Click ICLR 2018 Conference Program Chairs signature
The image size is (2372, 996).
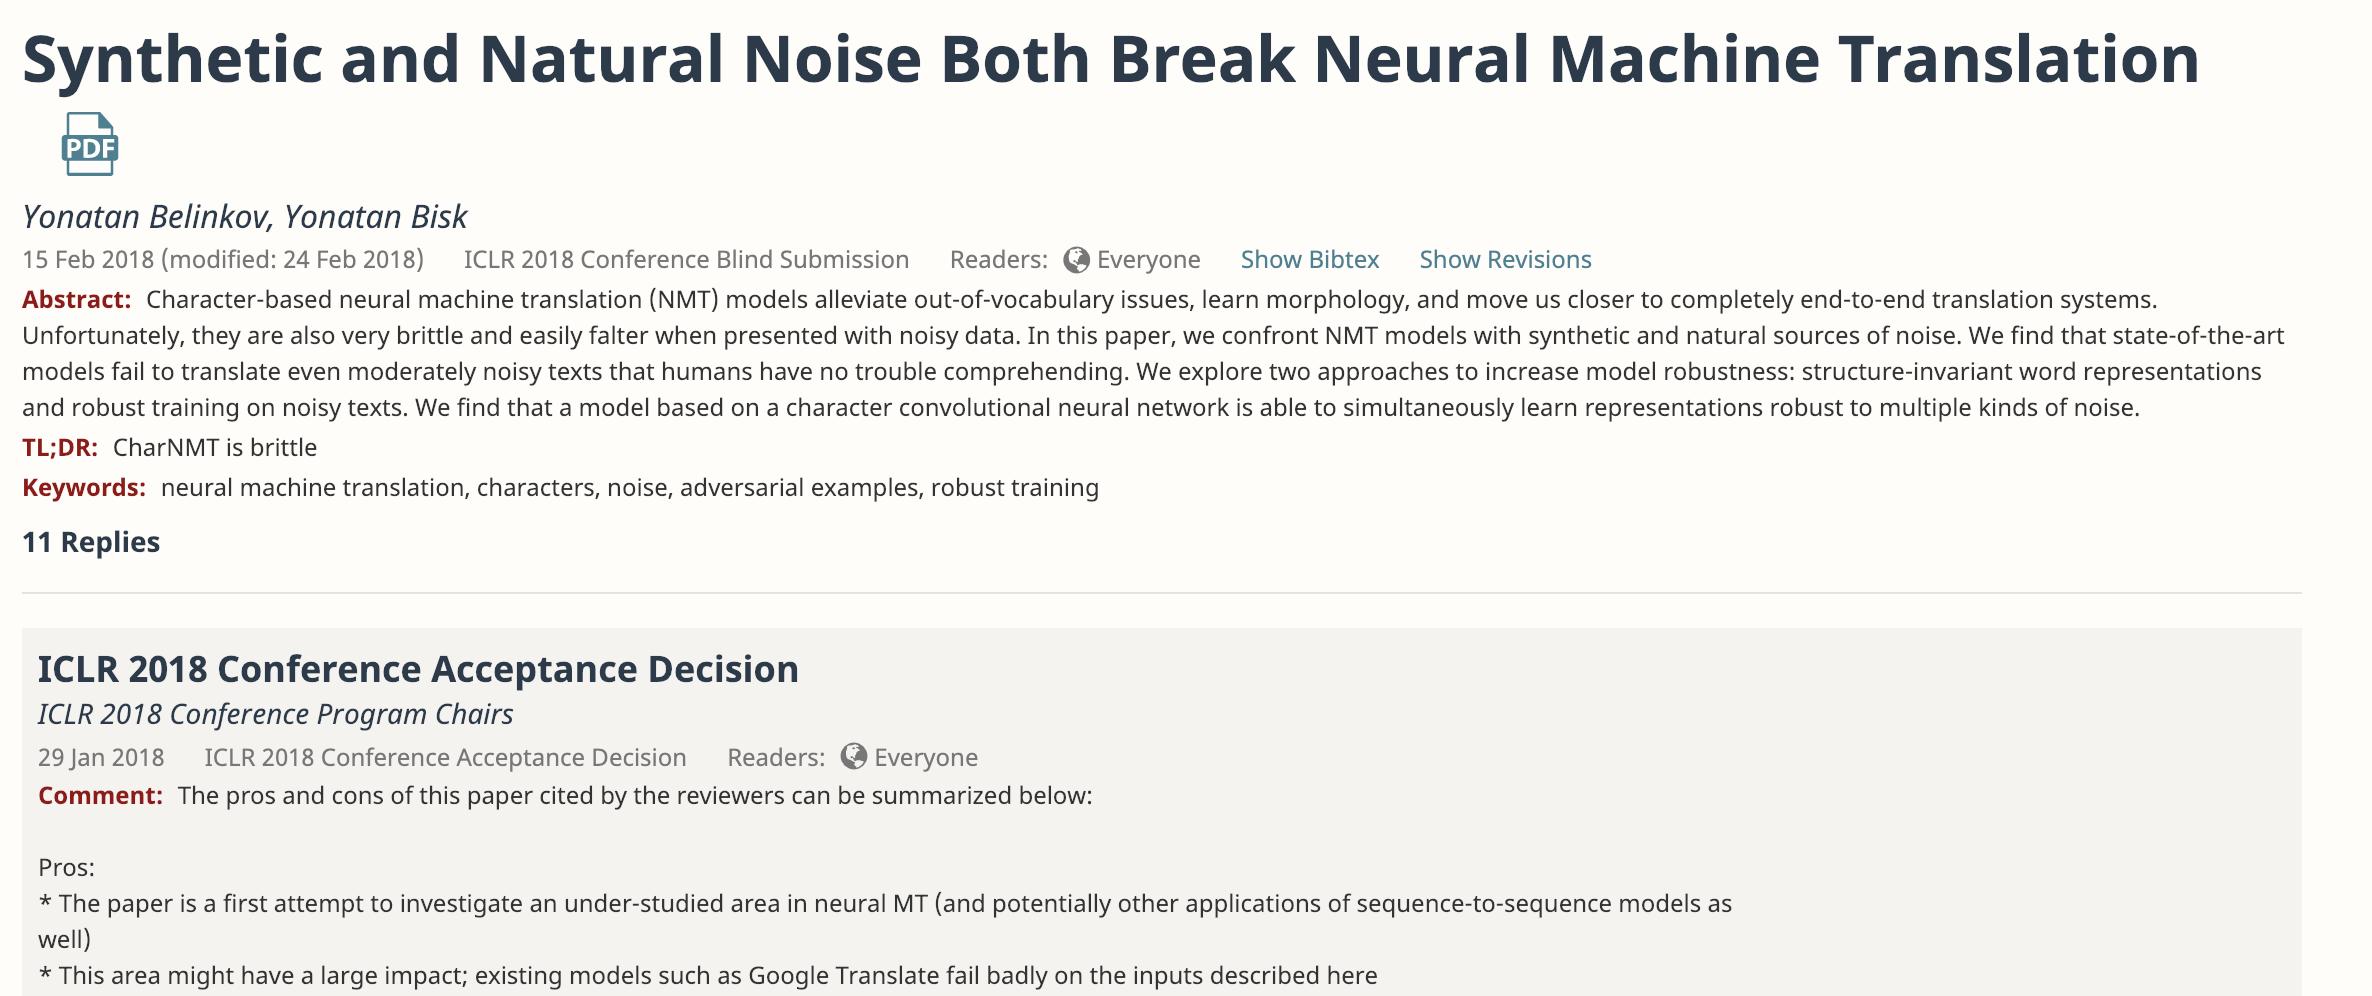click(x=275, y=714)
